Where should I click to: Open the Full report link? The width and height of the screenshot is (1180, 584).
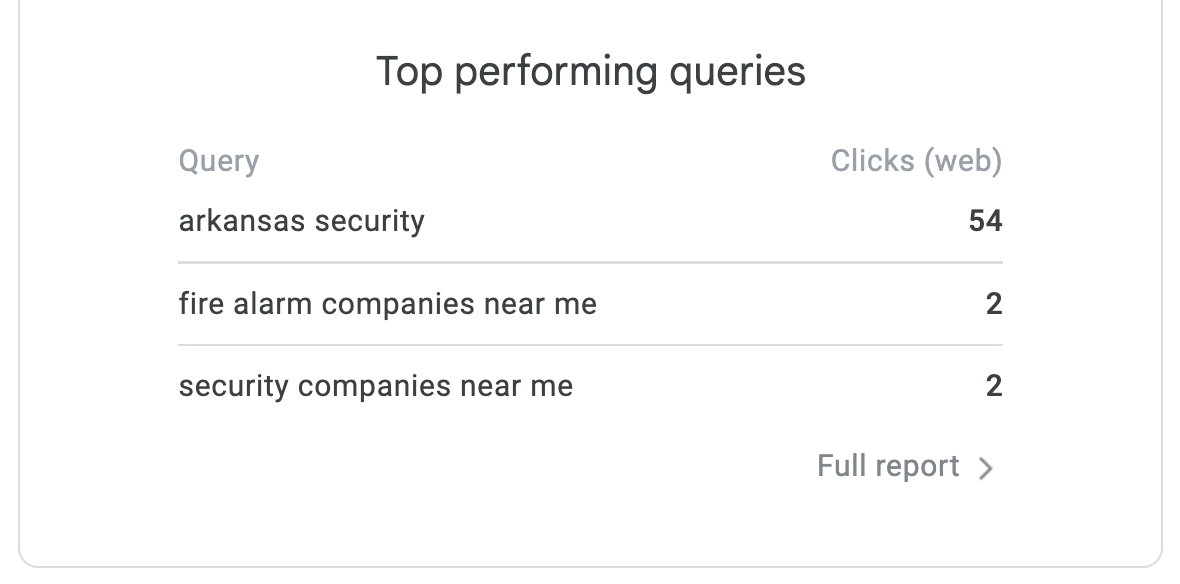coord(888,466)
